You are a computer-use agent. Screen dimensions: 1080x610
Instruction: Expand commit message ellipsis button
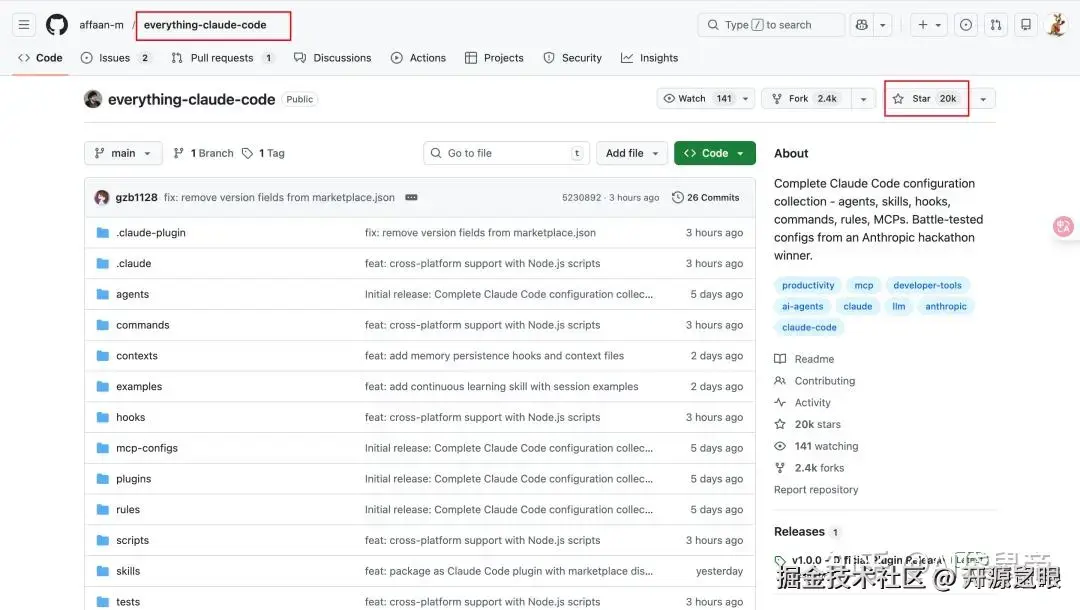point(411,198)
